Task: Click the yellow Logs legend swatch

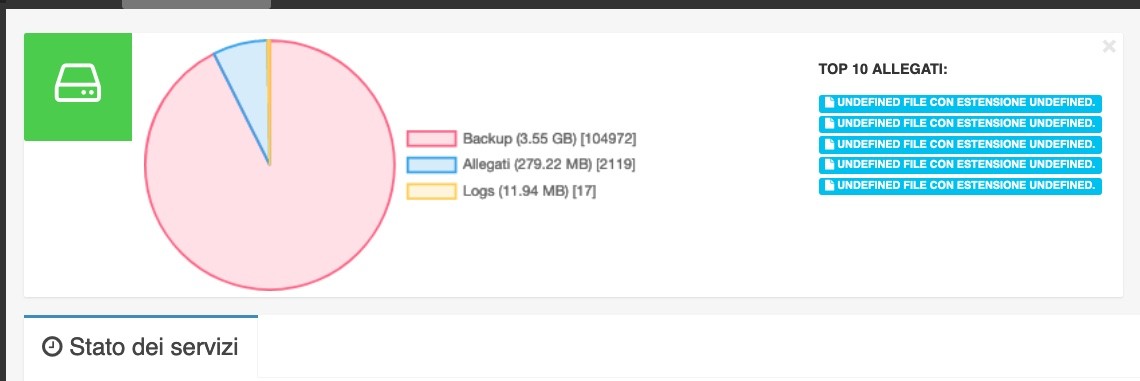Action: pos(431,191)
